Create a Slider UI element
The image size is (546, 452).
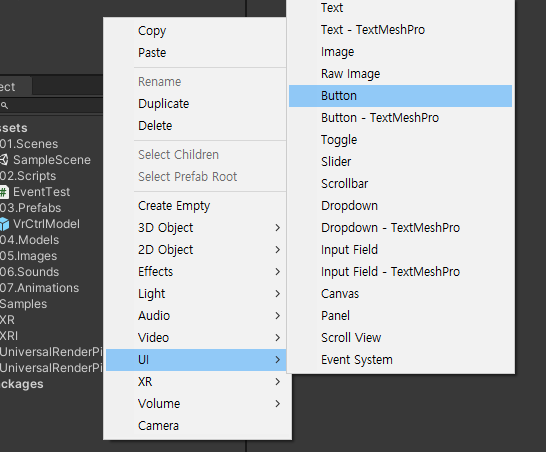pos(400,162)
